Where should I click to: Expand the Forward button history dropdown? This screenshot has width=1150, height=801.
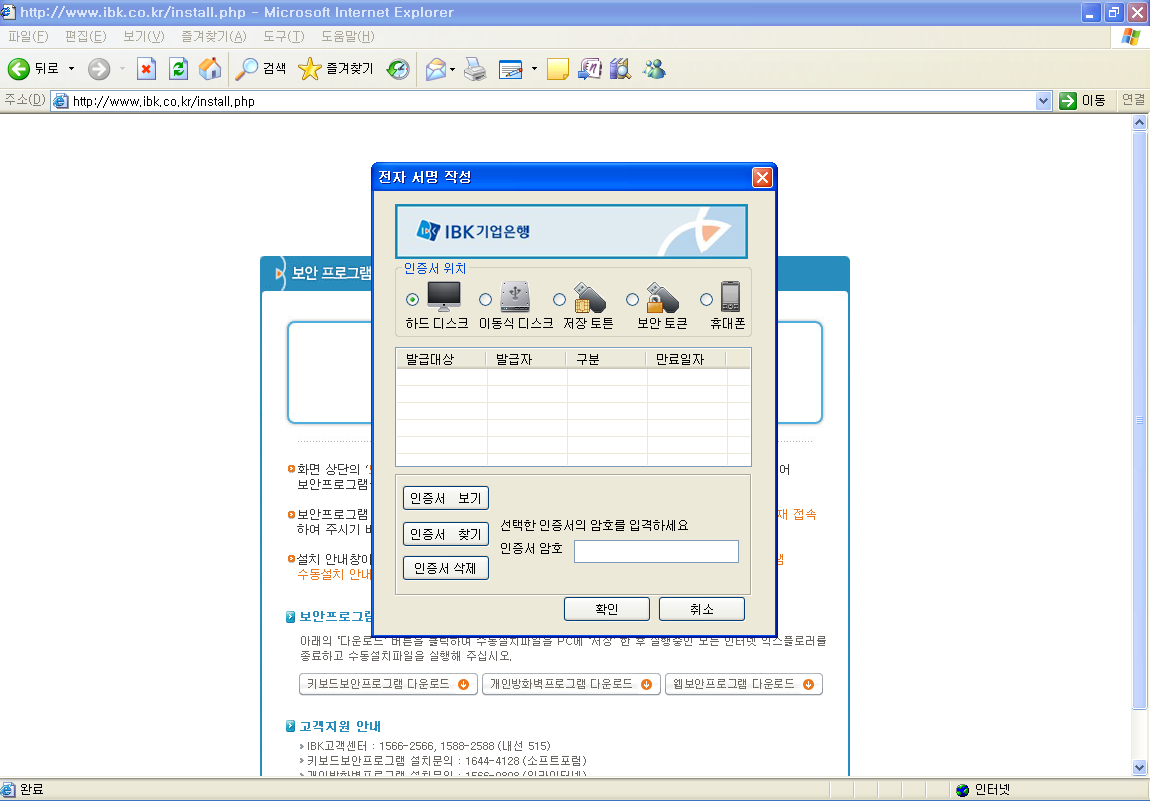[x=122, y=69]
